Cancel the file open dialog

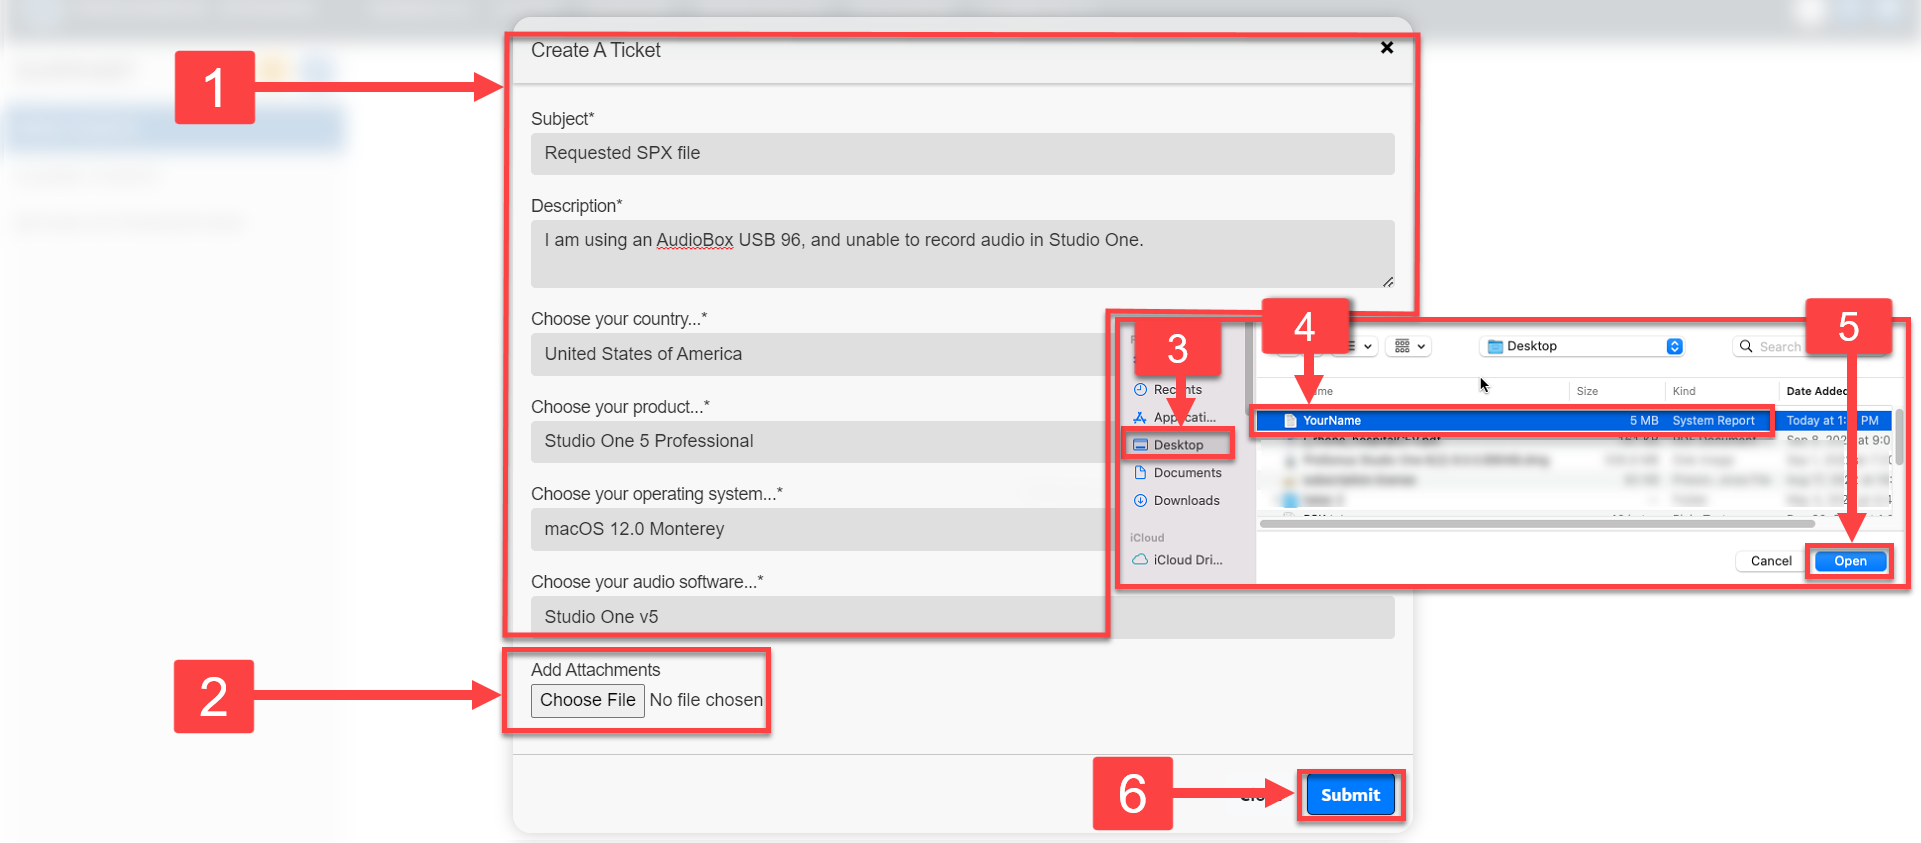(1770, 561)
